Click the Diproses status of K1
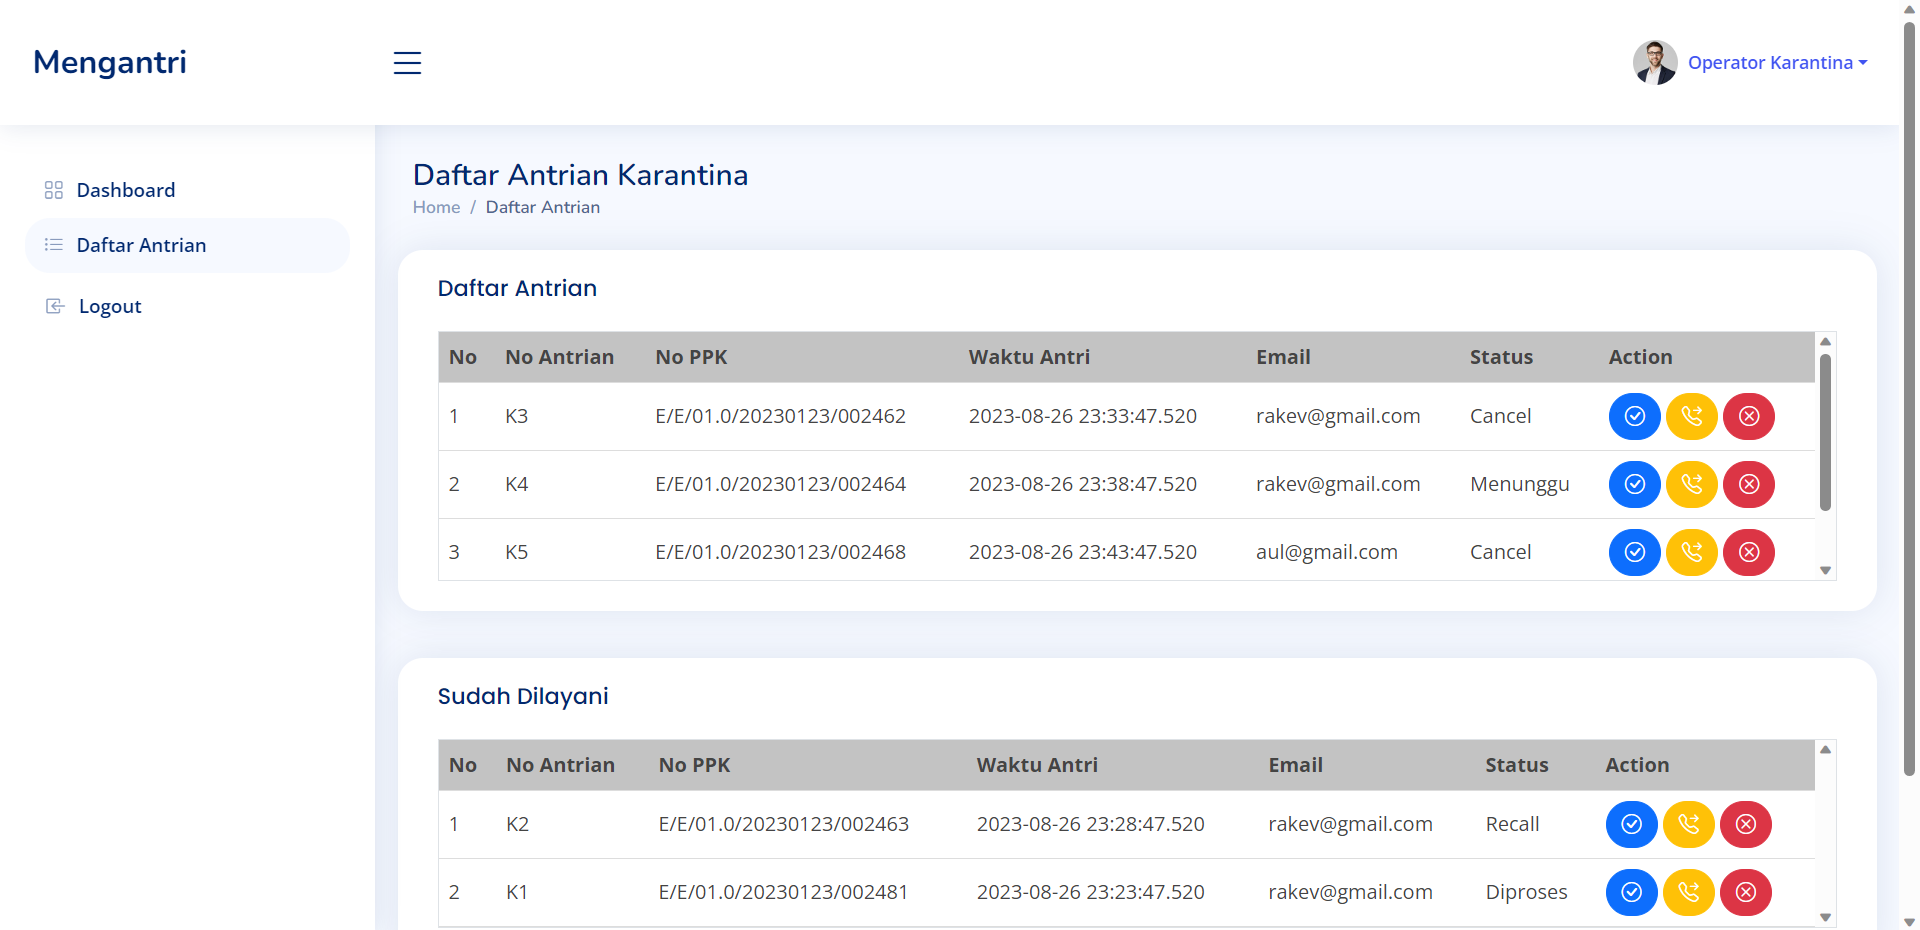The image size is (1920, 930). [x=1527, y=893]
